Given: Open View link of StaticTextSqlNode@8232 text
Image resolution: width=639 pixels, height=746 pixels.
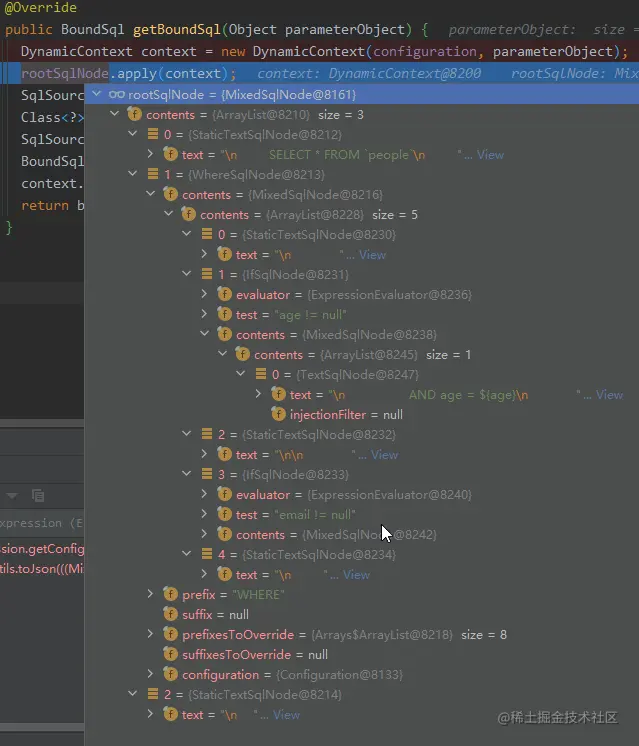Looking at the screenshot, I should coord(384,454).
